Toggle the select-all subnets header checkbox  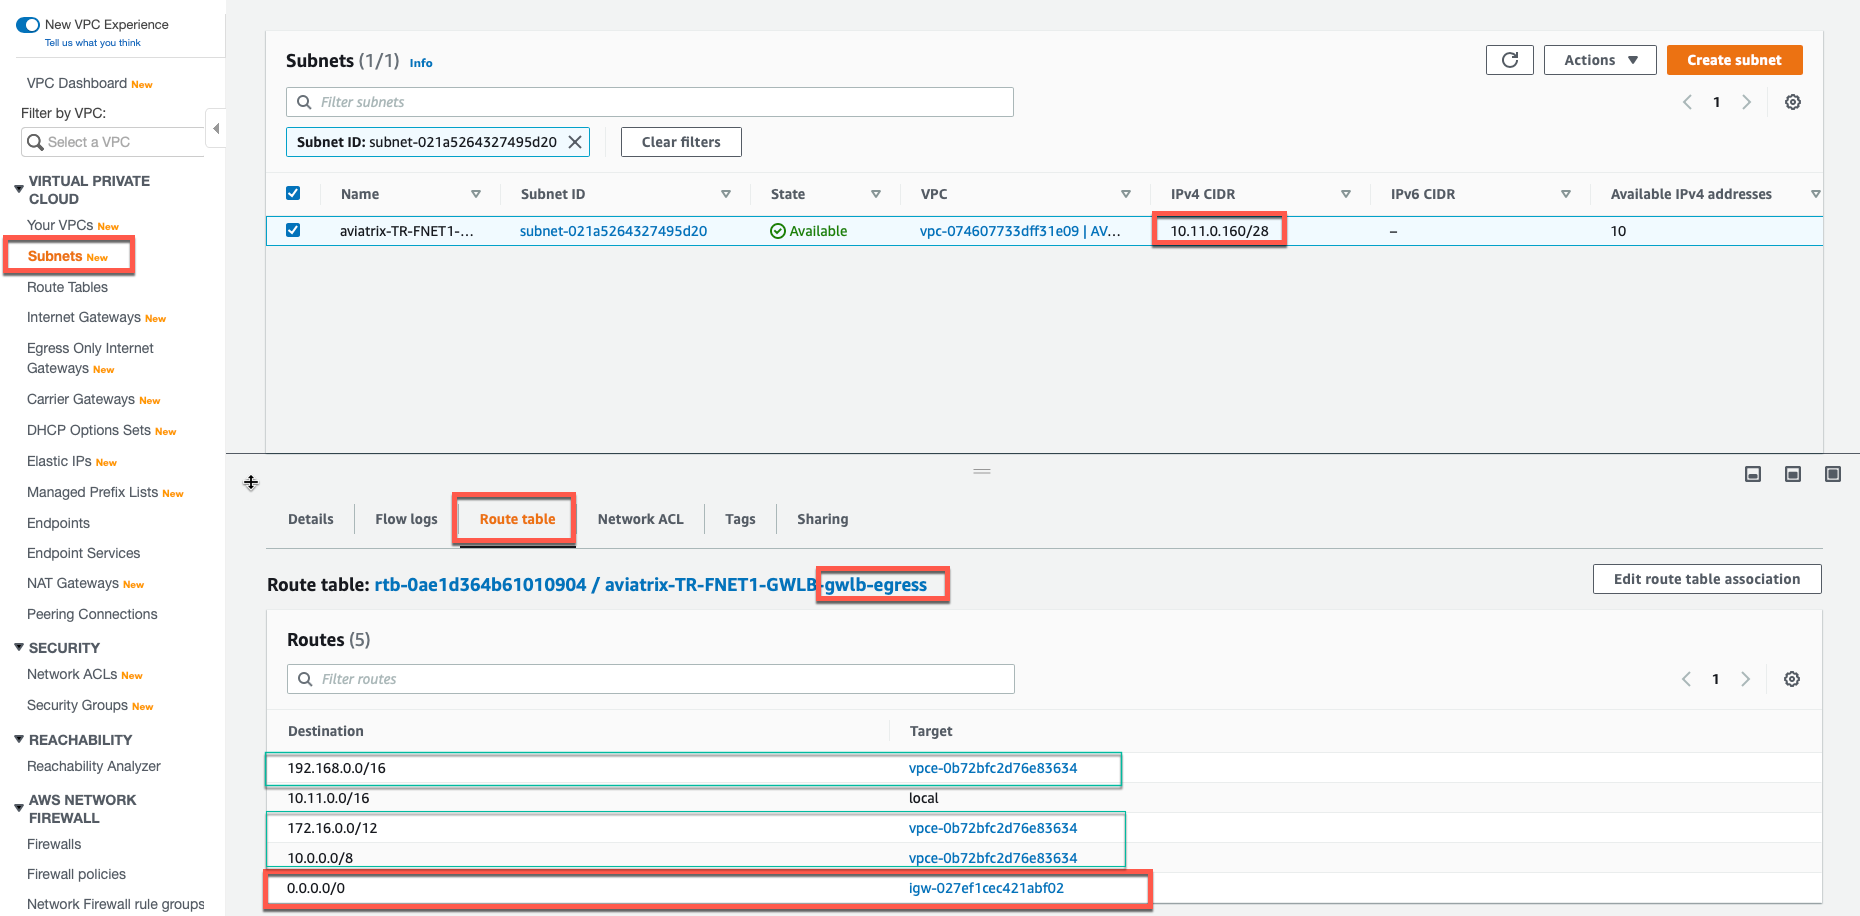(293, 193)
